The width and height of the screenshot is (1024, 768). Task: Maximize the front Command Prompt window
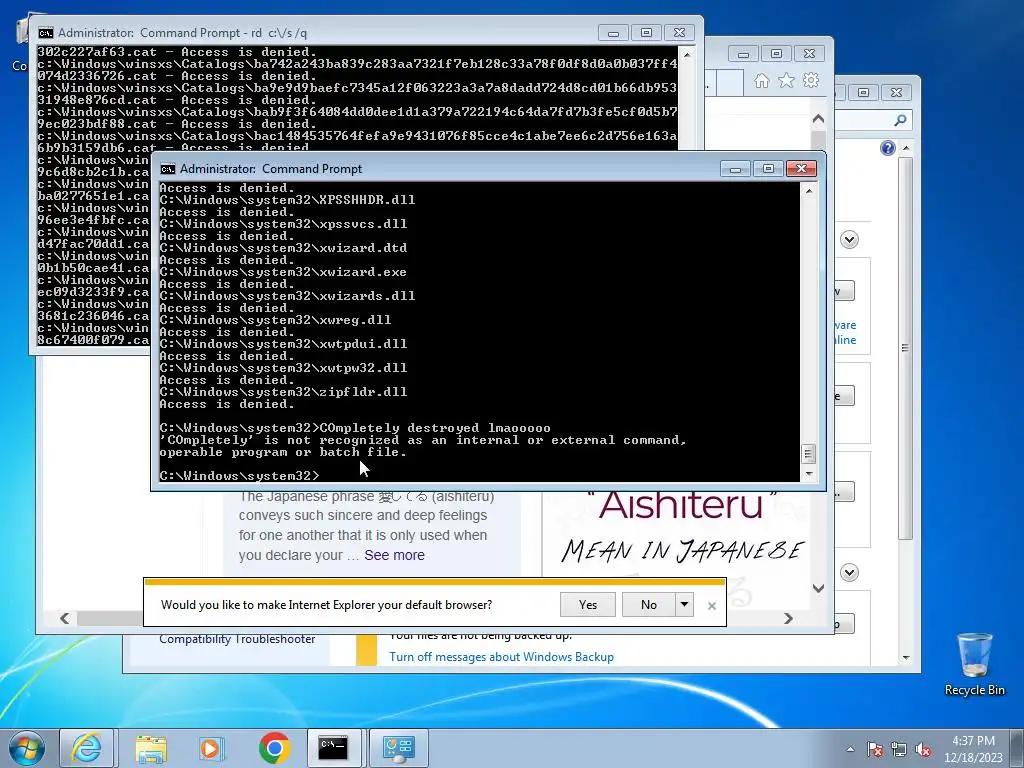click(x=768, y=169)
